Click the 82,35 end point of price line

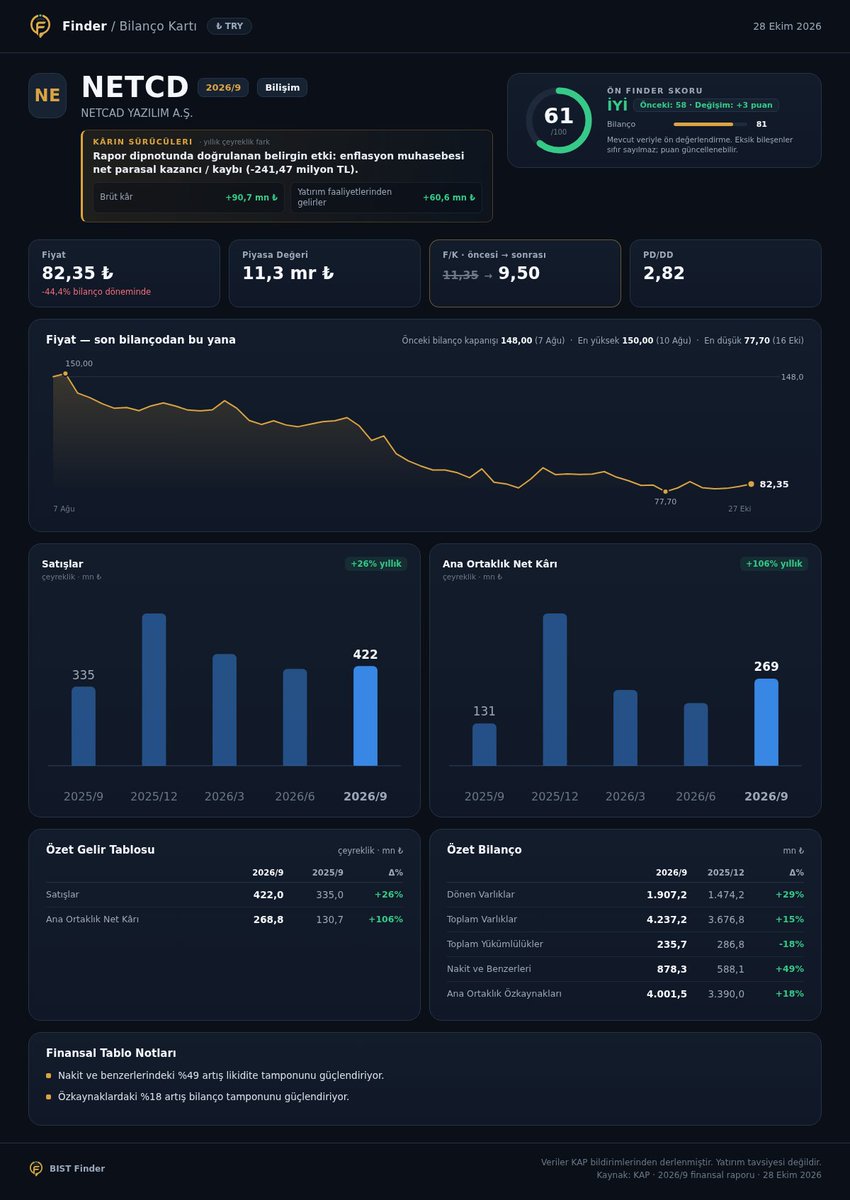pos(751,484)
